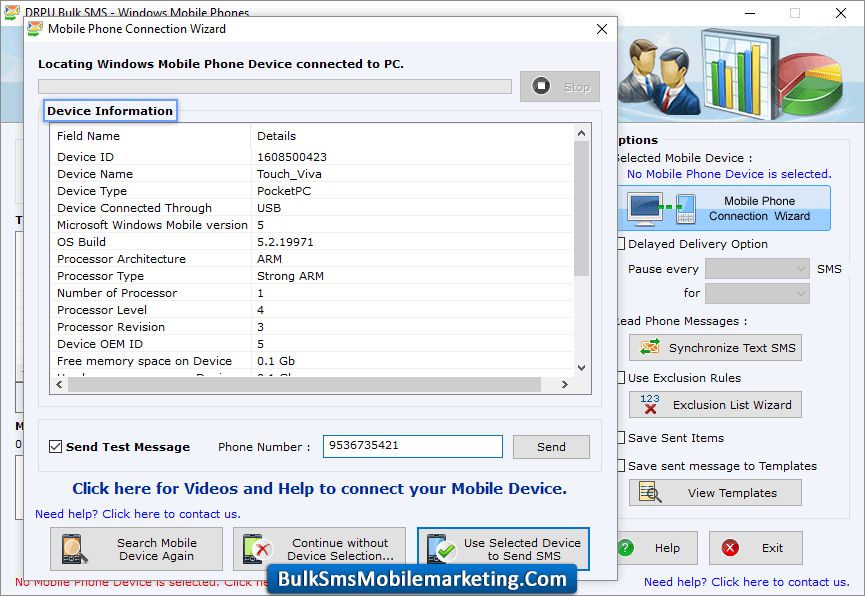
Task: Open Videos and Help to connect link
Action: coord(319,488)
